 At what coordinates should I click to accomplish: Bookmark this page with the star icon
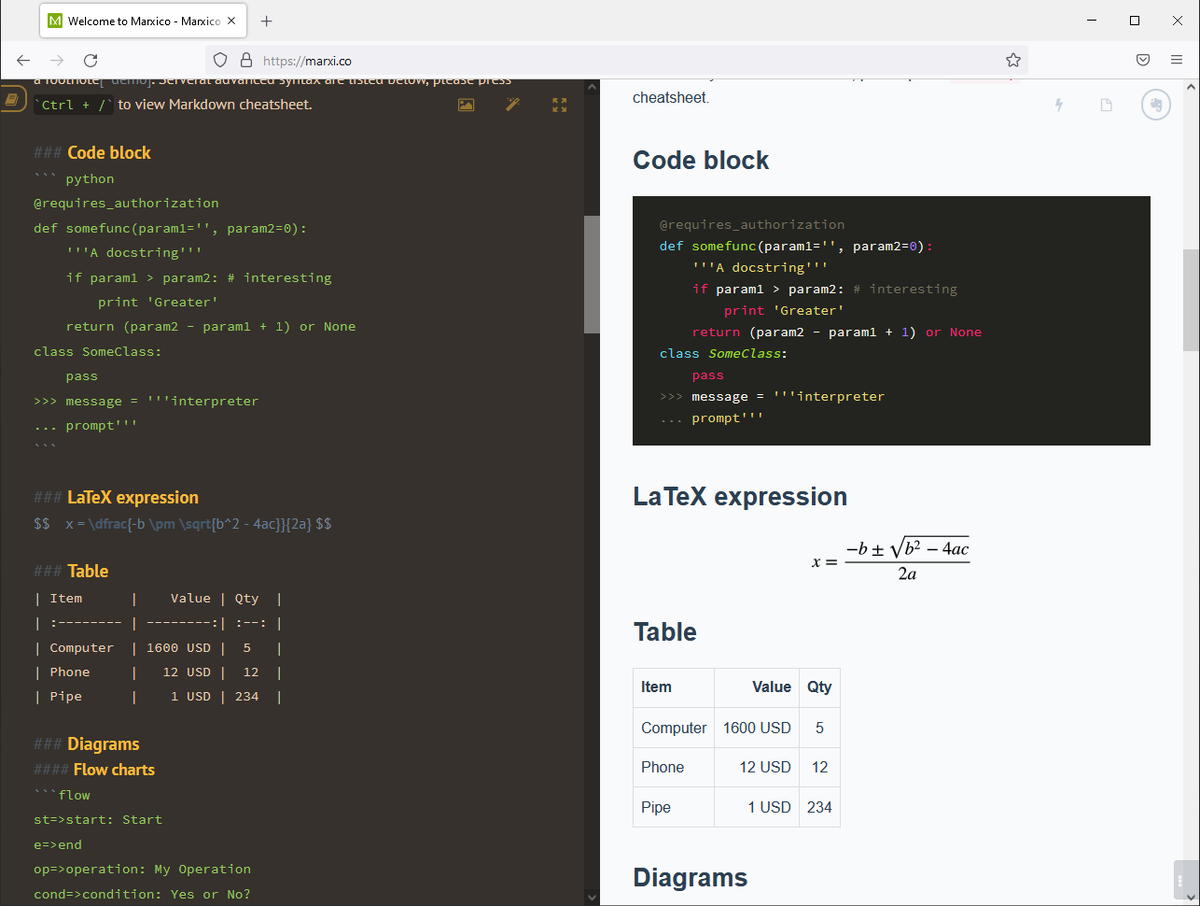click(1013, 60)
